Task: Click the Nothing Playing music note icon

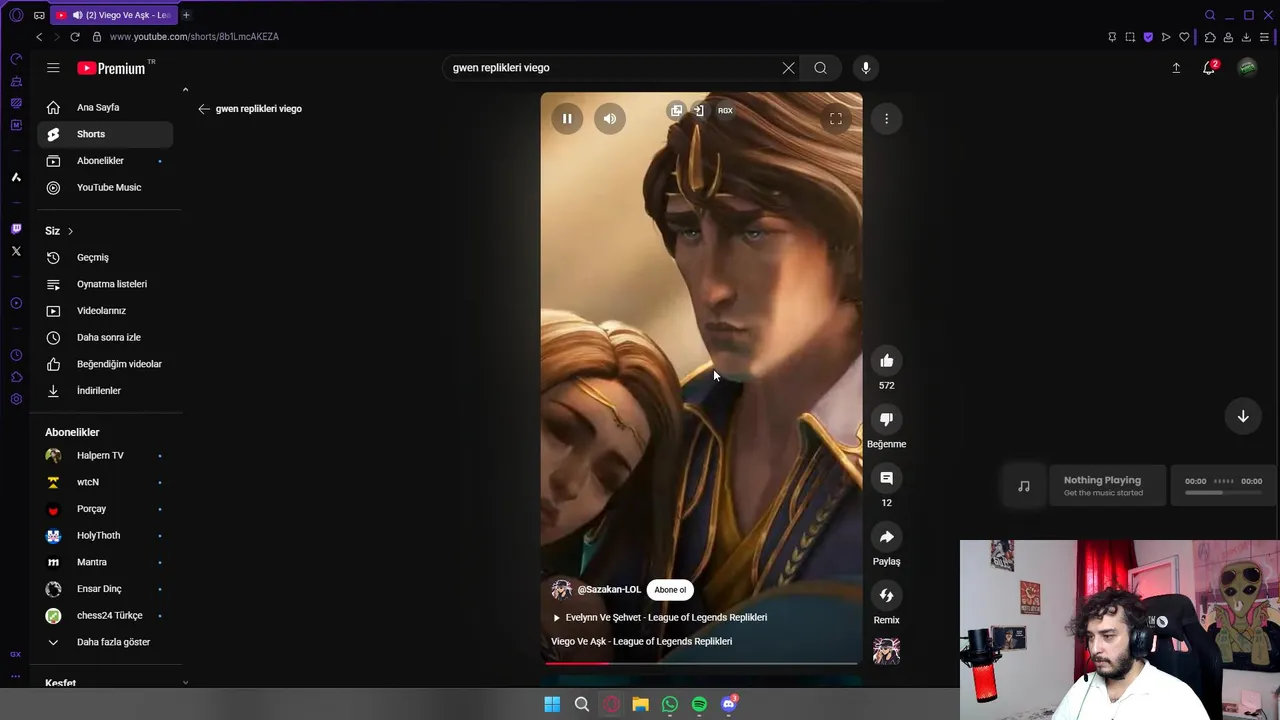Action: pyautogui.click(x=1024, y=486)
